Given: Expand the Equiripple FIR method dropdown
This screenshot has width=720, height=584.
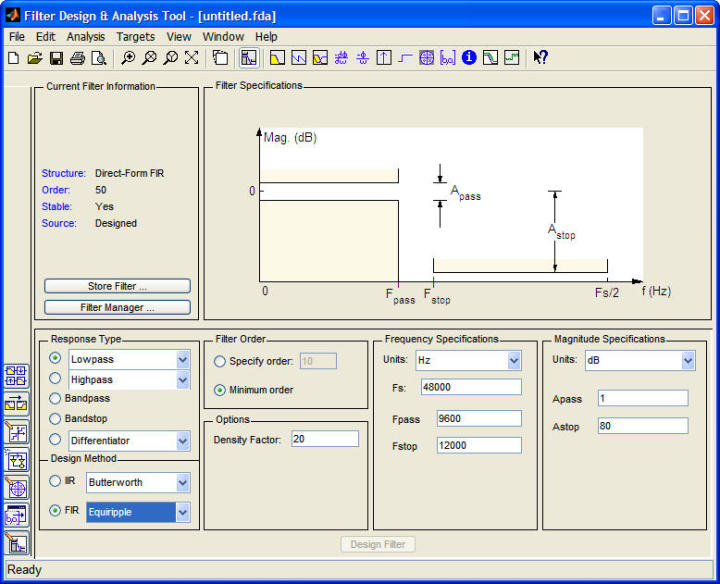Looking at the screenshot, I should [x=183, y=512].
